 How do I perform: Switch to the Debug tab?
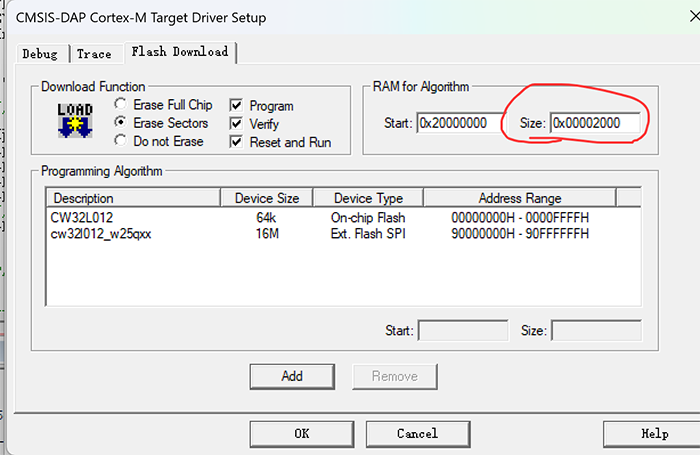tap(41, 53)
